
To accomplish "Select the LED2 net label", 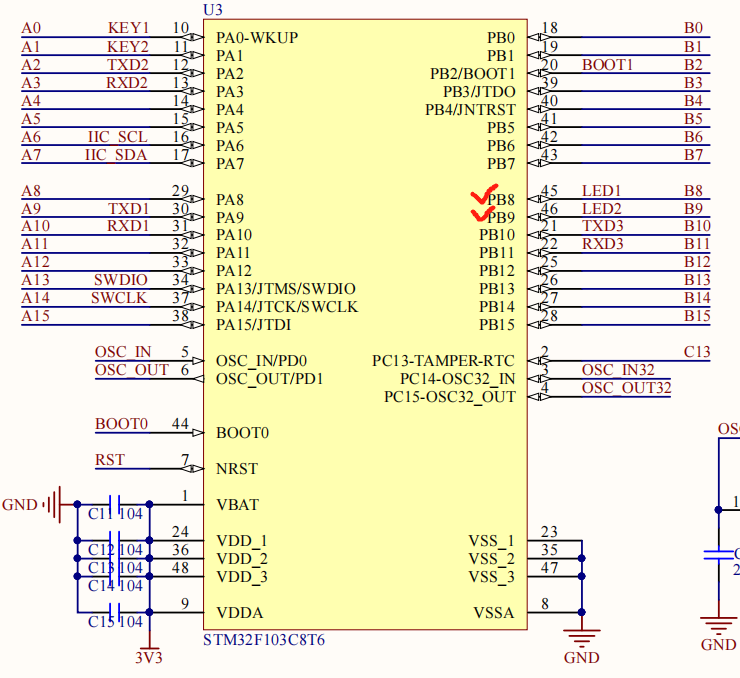I will 602,209.
